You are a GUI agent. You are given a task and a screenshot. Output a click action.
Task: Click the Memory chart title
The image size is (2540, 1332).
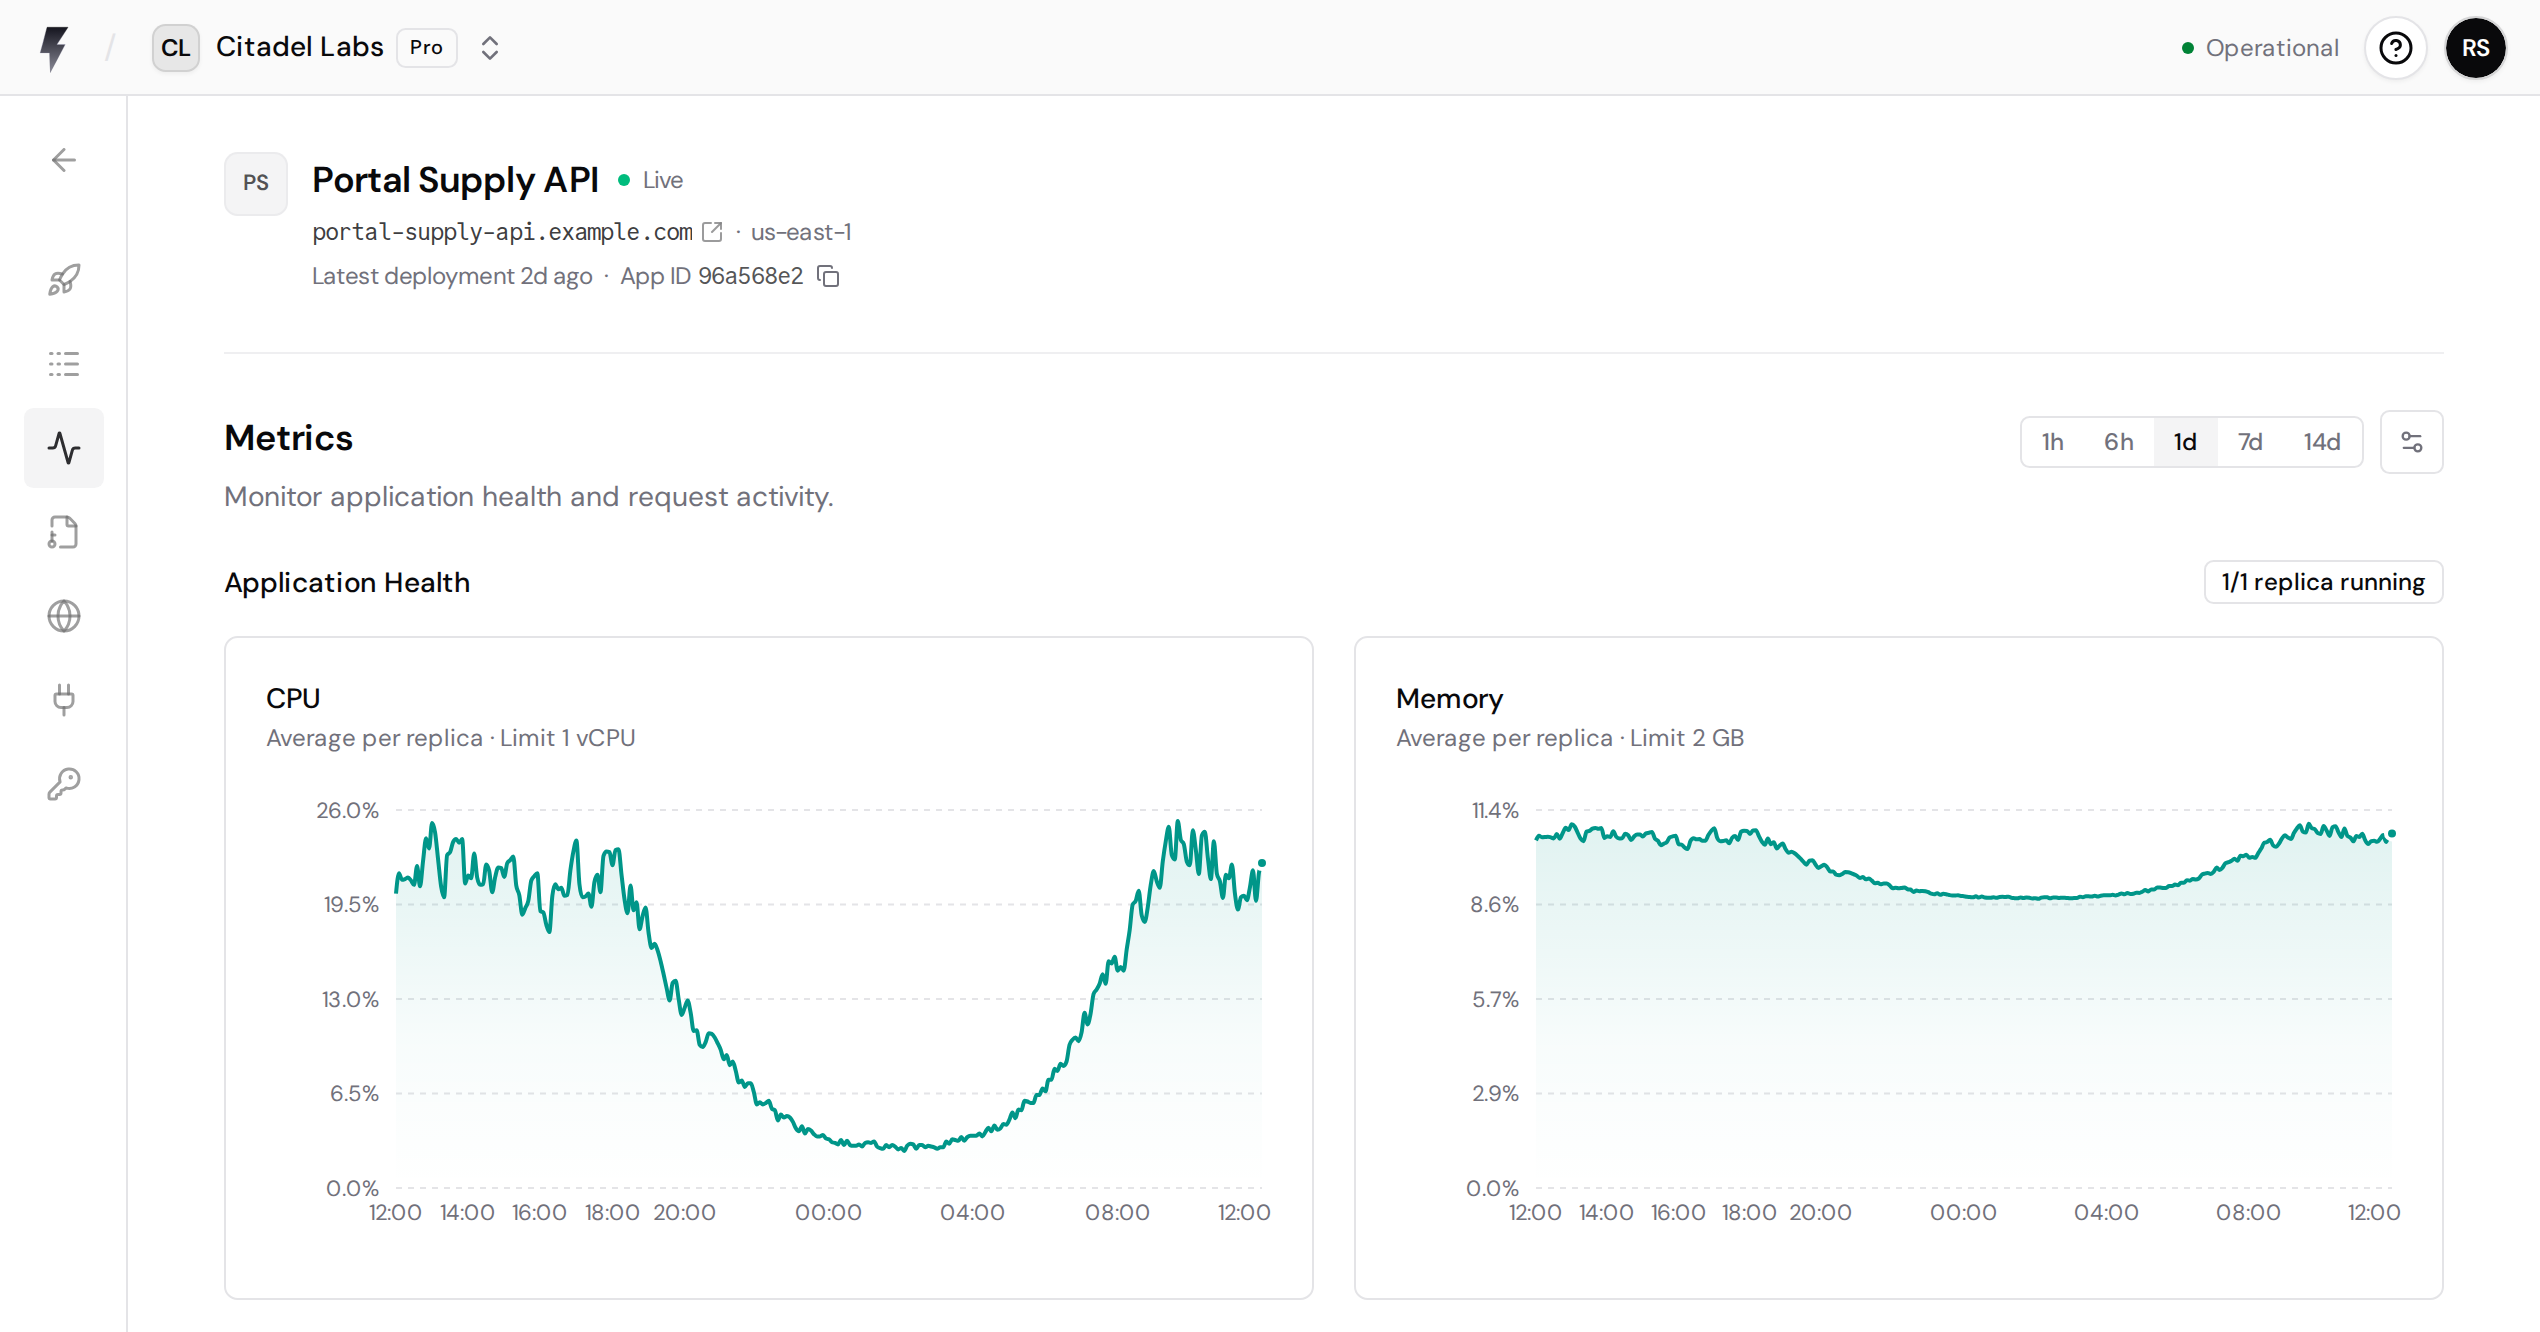pyautogui.click(x=1449, y=698)
